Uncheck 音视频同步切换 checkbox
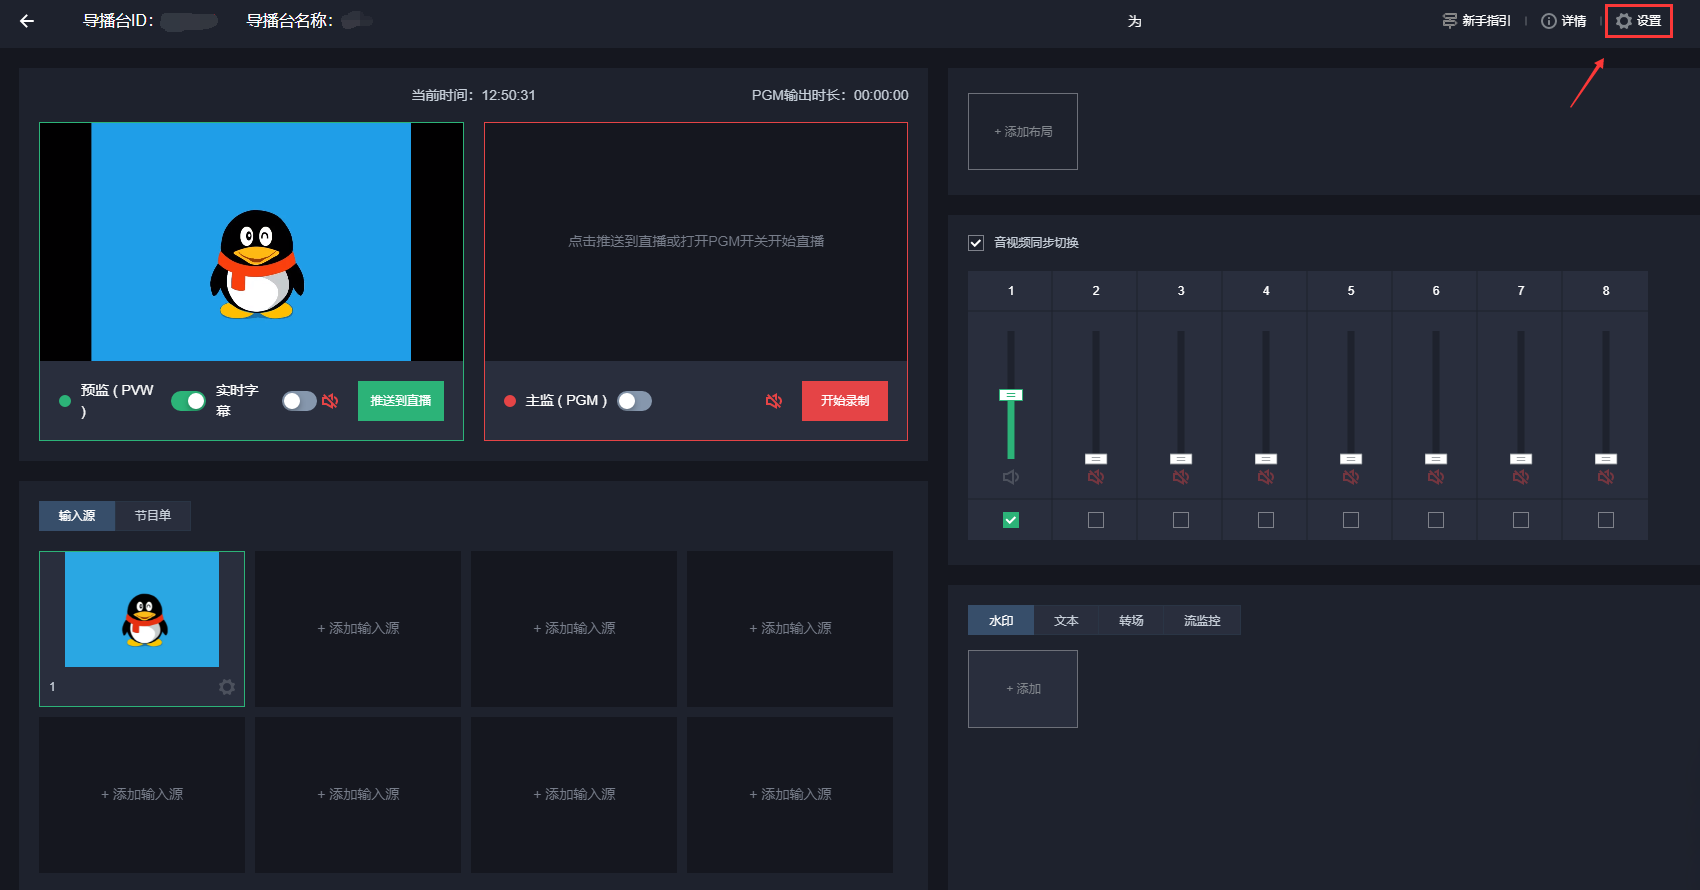The width and height of the screenshot is (1700, 890). (976, 243)
